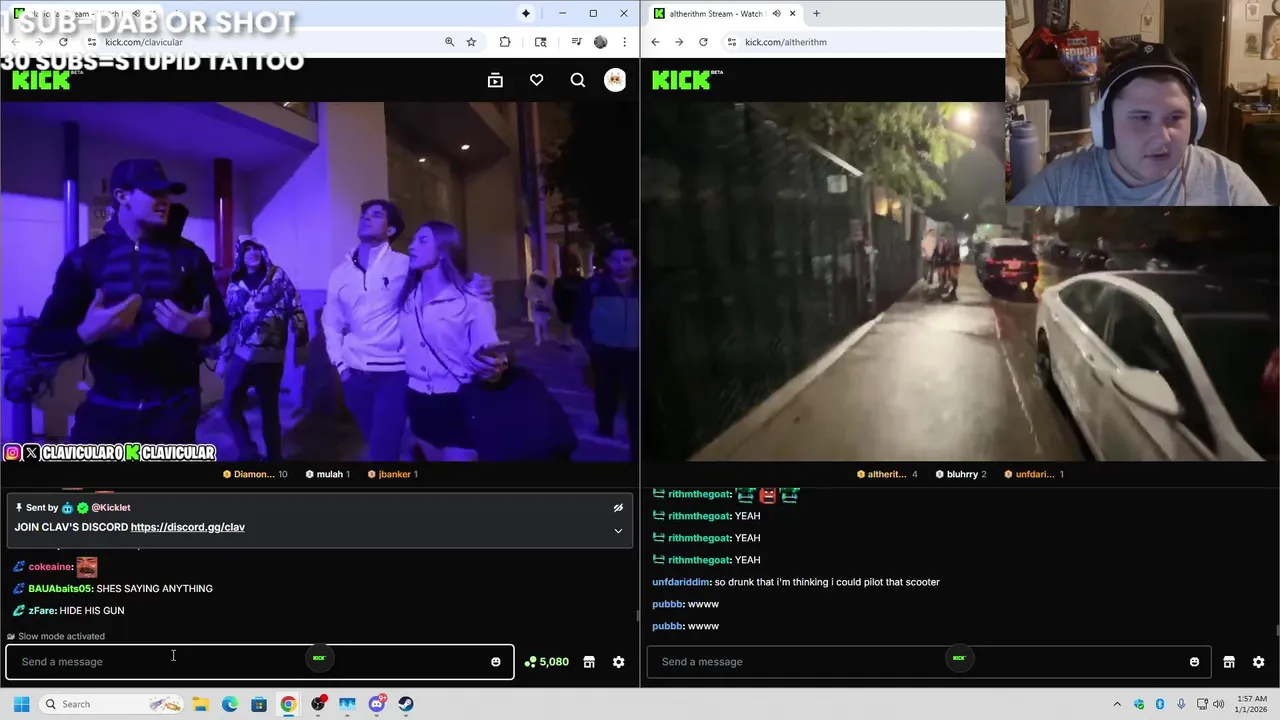The width and height of the screenshot is (1280, 720).
Task: Bookmark the clavicular page with the star
Action: (x=471, y=42)
